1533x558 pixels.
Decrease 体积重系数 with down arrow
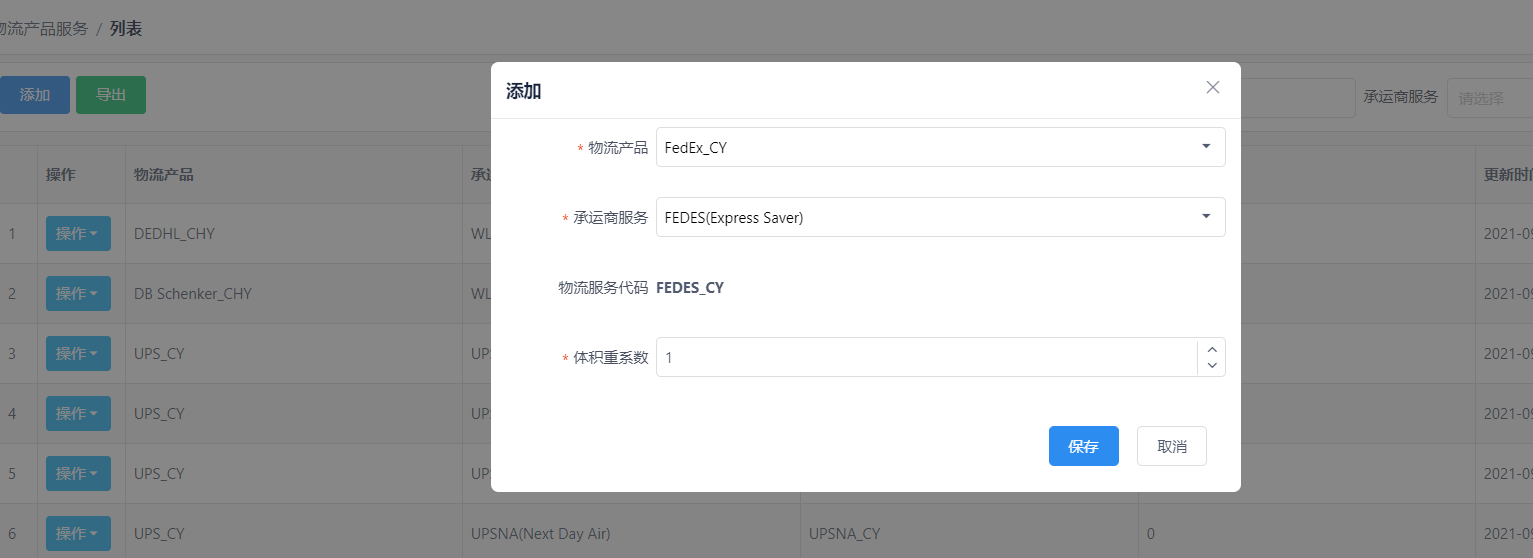pos(1212,366)
